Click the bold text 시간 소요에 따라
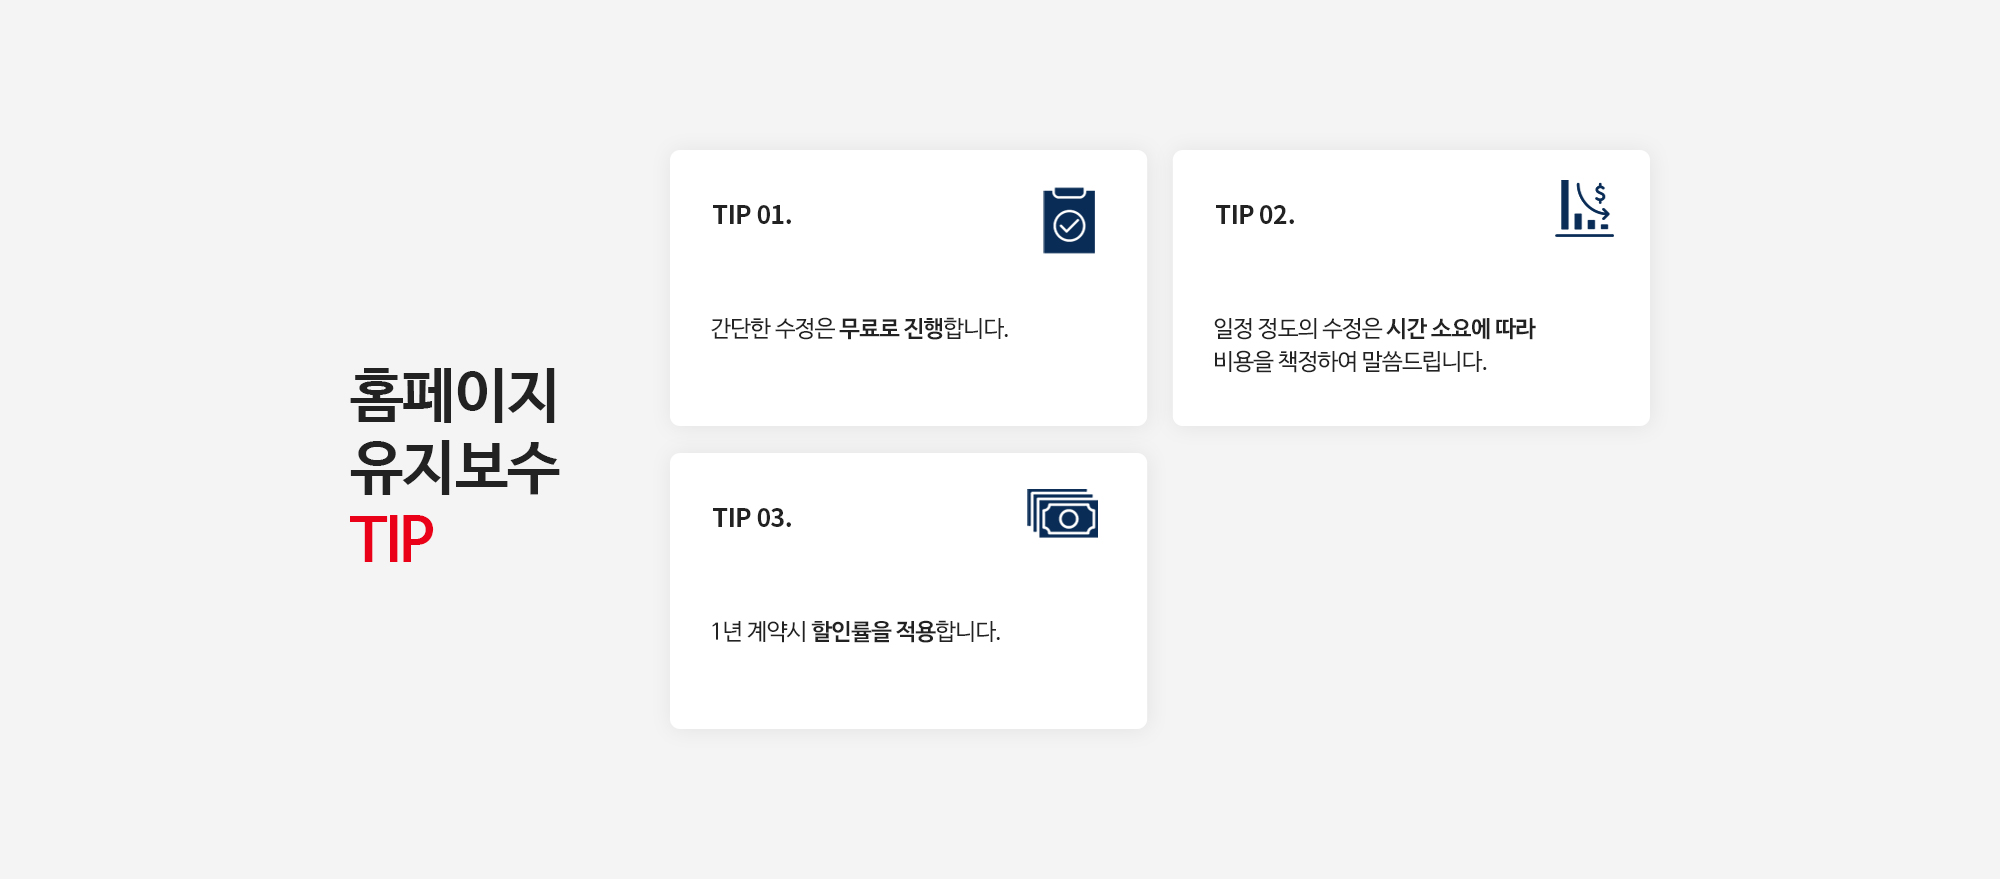This screenshot has height=879, width=2000. (x=1460, y=328)
